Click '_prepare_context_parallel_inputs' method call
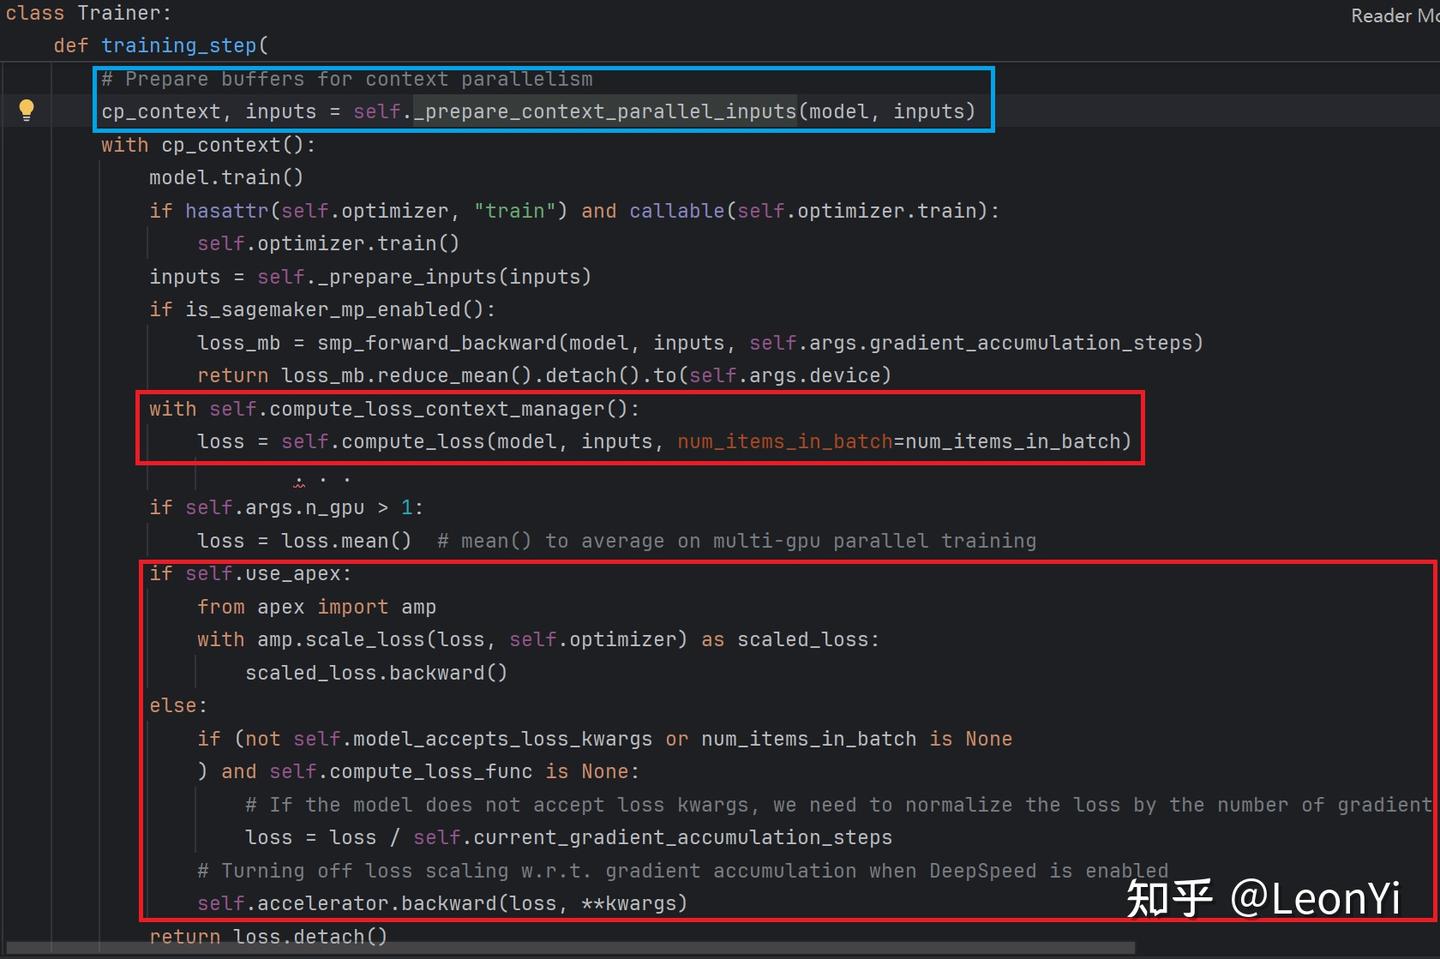The image size is (1440, 959). click(x=605, y=112)
